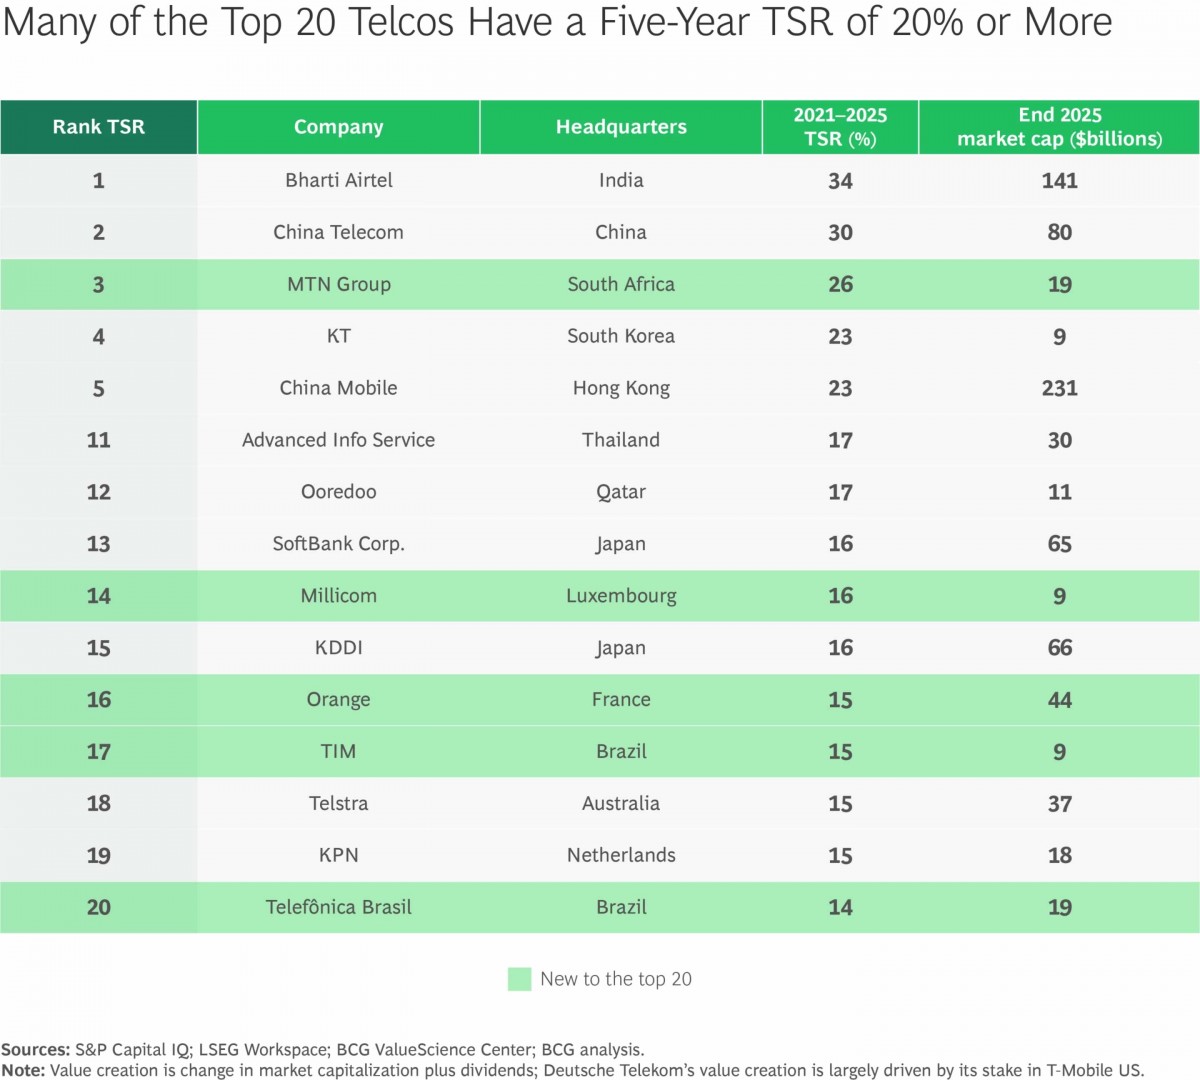Select the 2021–2025 TSR (%) header
This screenshot has width=1200, height=1080.
pyautogui.click(x=840, y=127)
